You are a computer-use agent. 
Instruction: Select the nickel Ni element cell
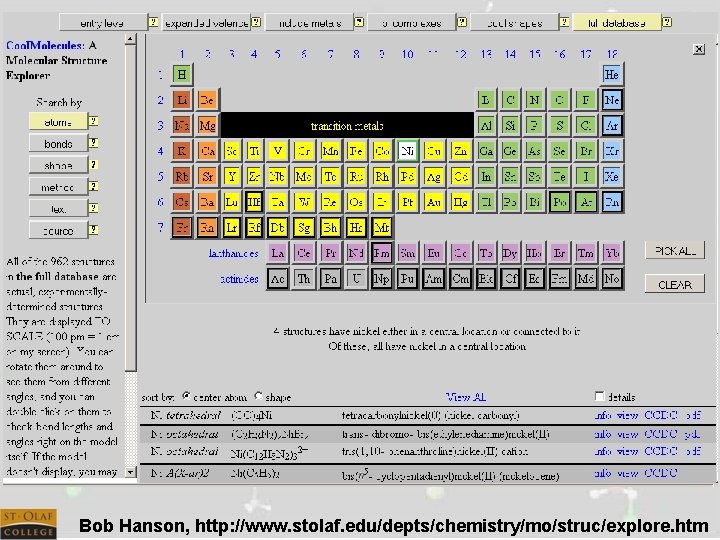point(407,151)
